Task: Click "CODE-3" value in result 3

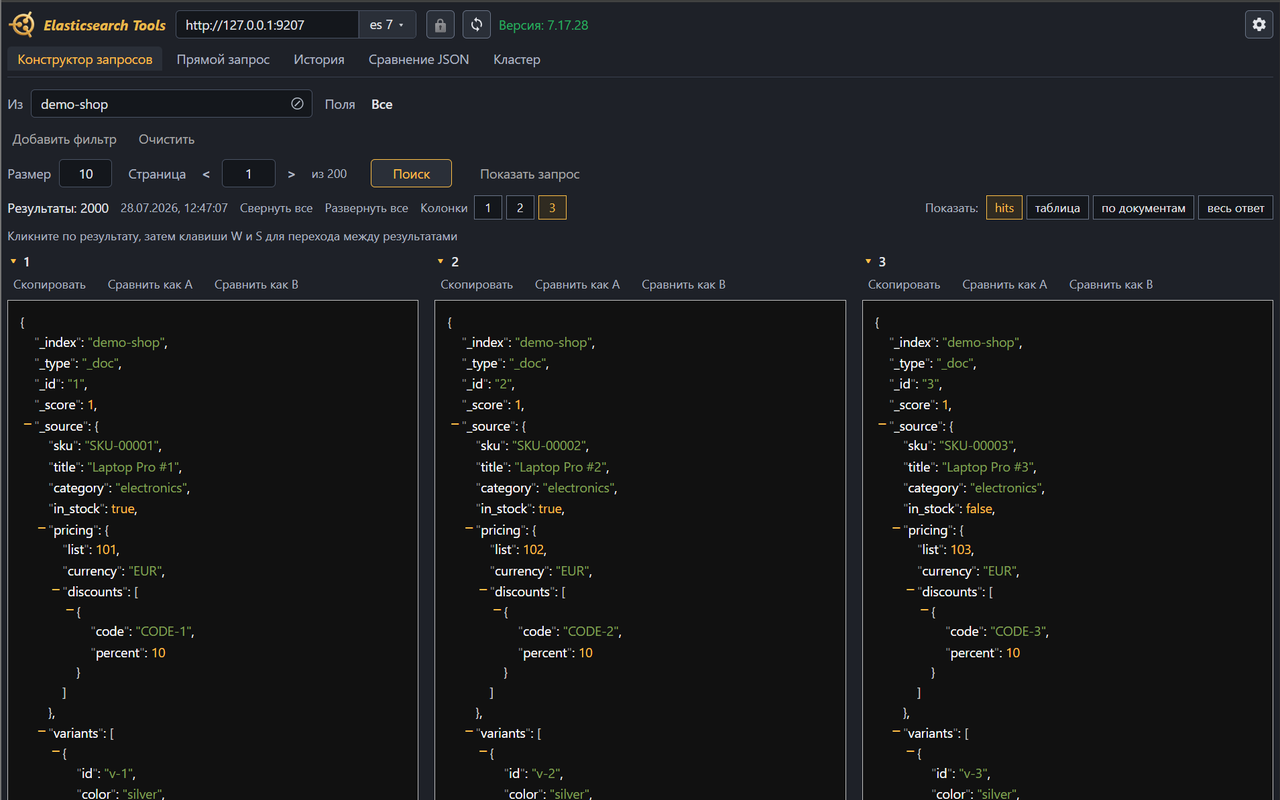Action: click(1020, 632)
